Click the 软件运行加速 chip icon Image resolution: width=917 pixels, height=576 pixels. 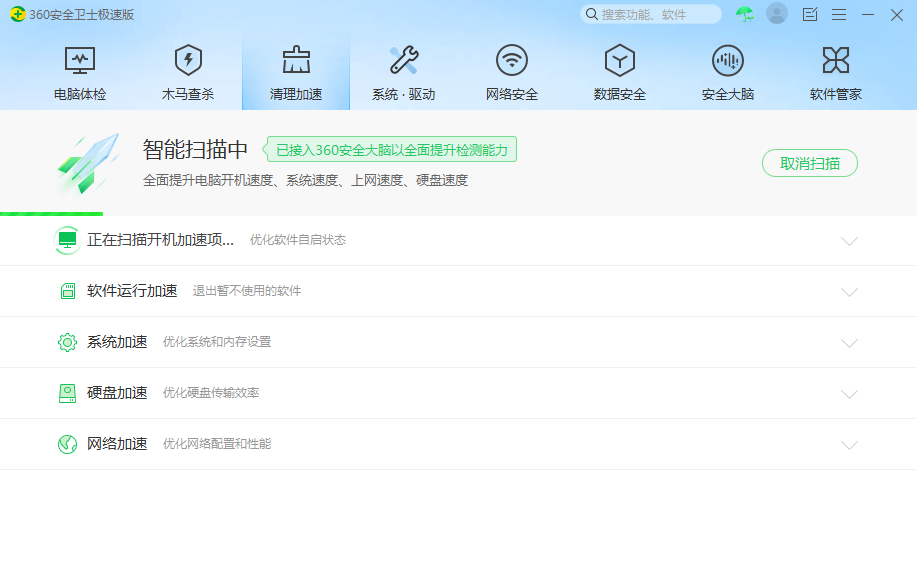click(68, 291)
